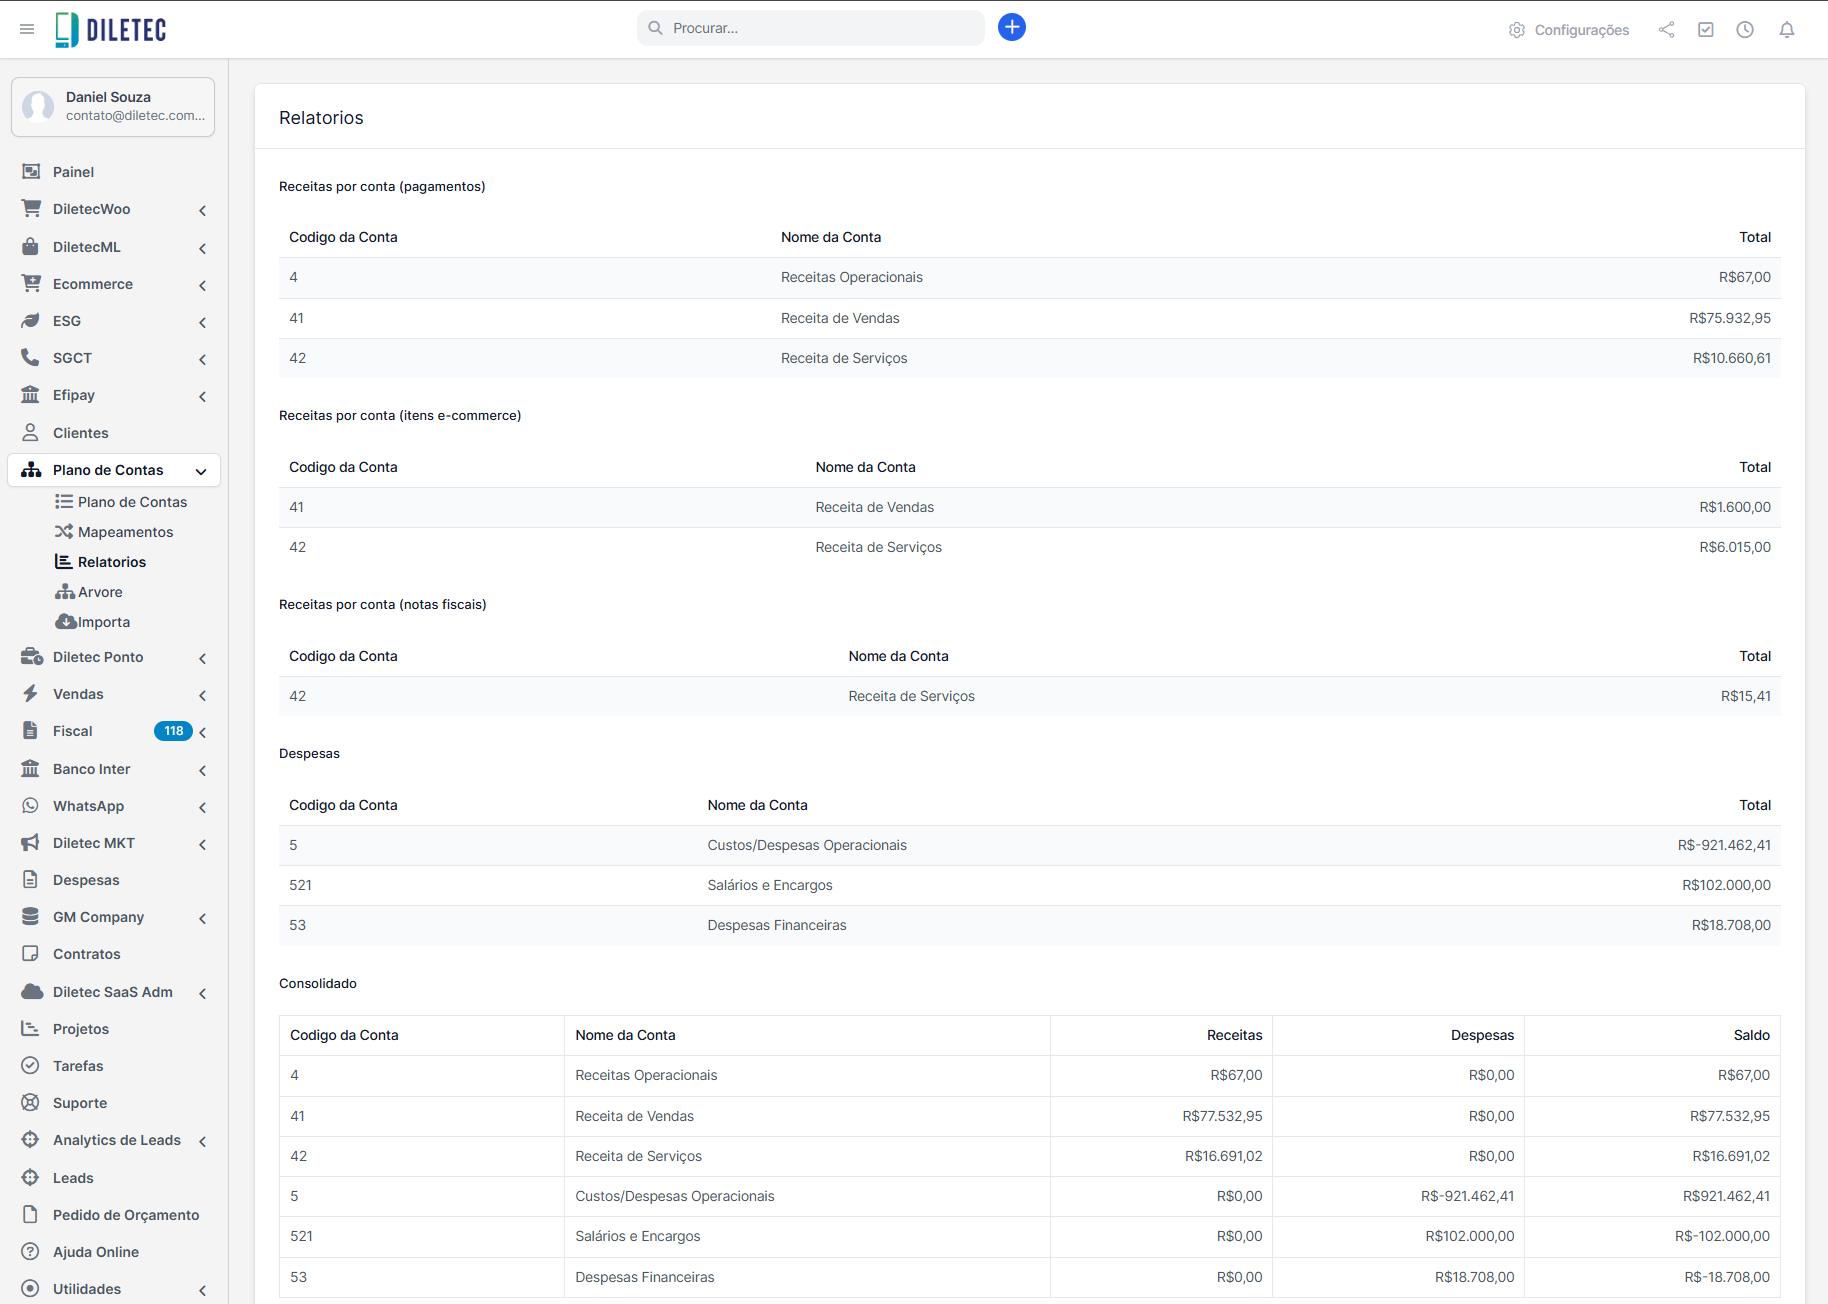1828x1304 pixels.
Task: Click the hamburger menu icon
Action: 27,29
